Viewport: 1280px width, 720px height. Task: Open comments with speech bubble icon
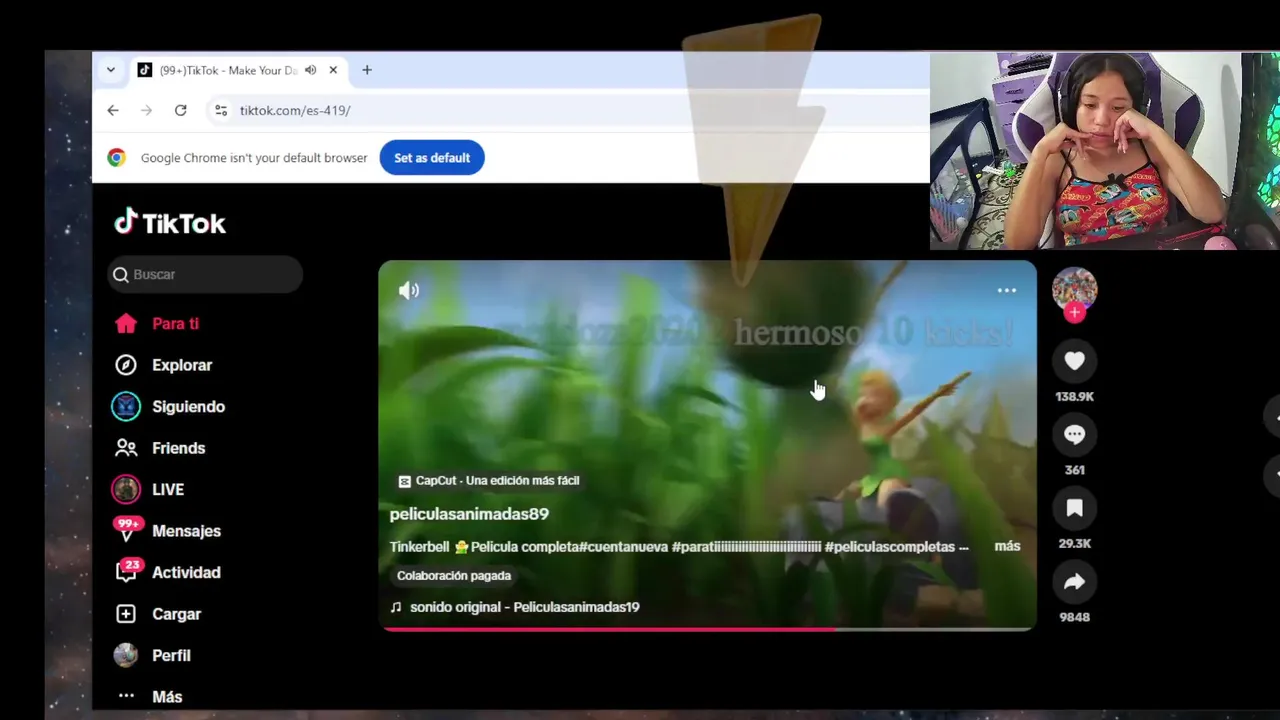[x=1075, y=435]
